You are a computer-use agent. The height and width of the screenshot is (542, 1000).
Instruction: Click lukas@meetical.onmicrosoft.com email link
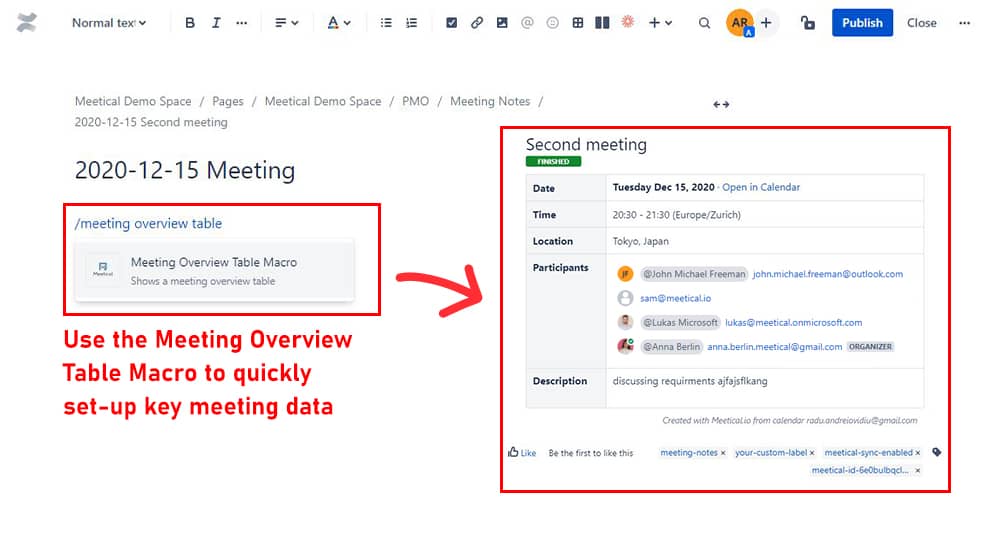[x=793, y=323]
